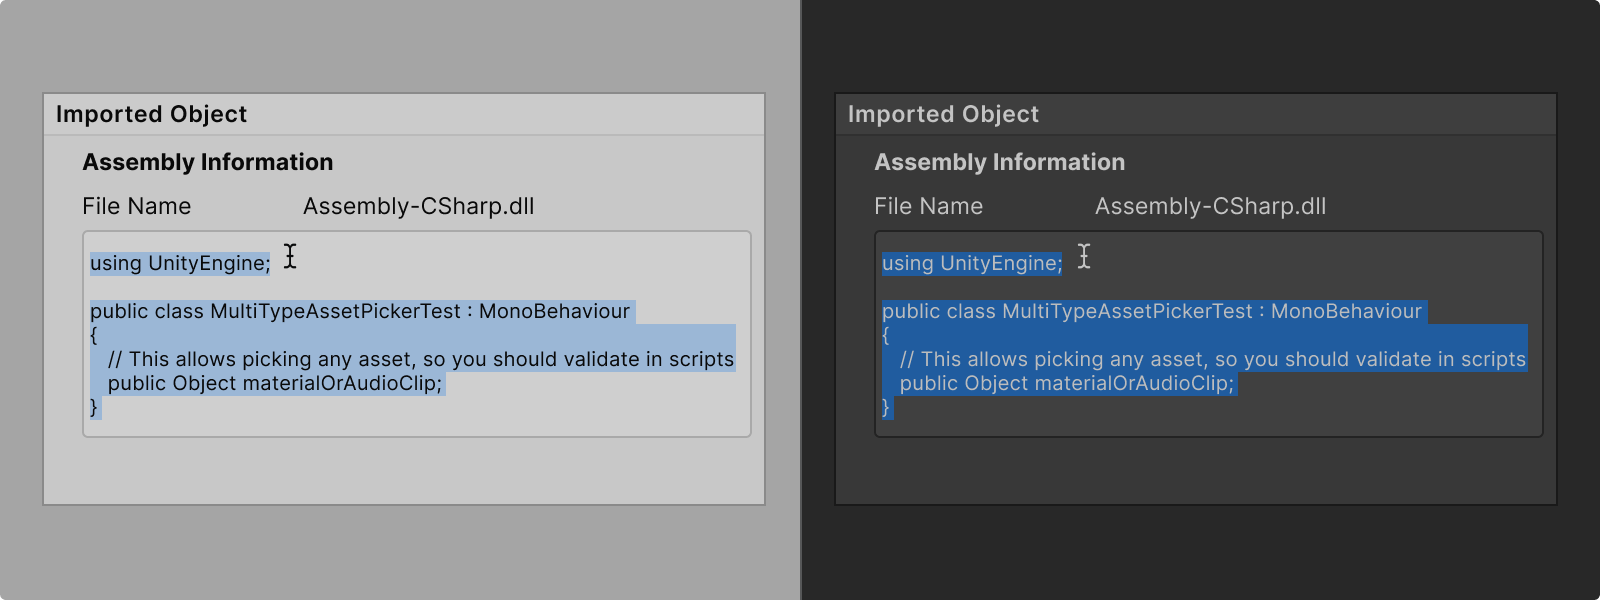Click the closing brace line in light panel
1600x600 pixels.
94,407
